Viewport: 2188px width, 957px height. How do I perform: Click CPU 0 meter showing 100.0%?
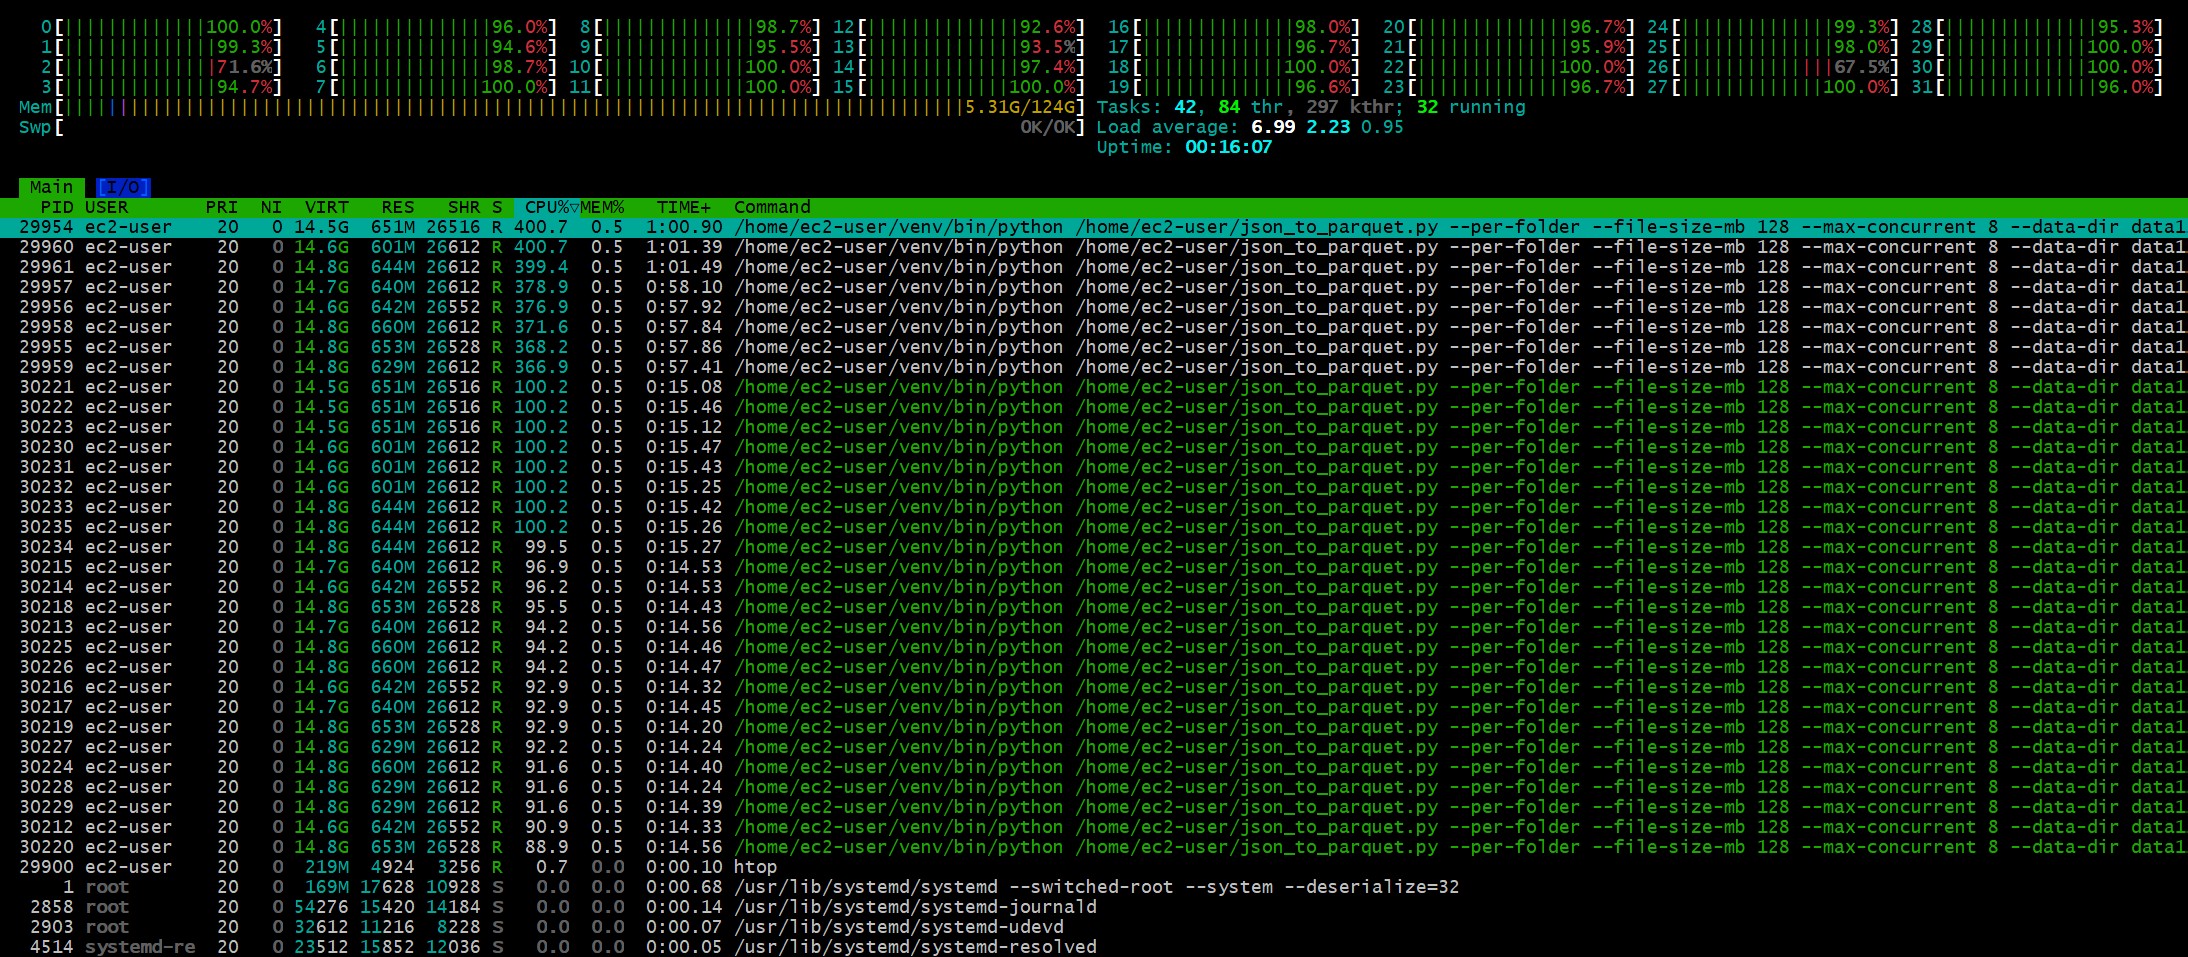coord(162,27)
